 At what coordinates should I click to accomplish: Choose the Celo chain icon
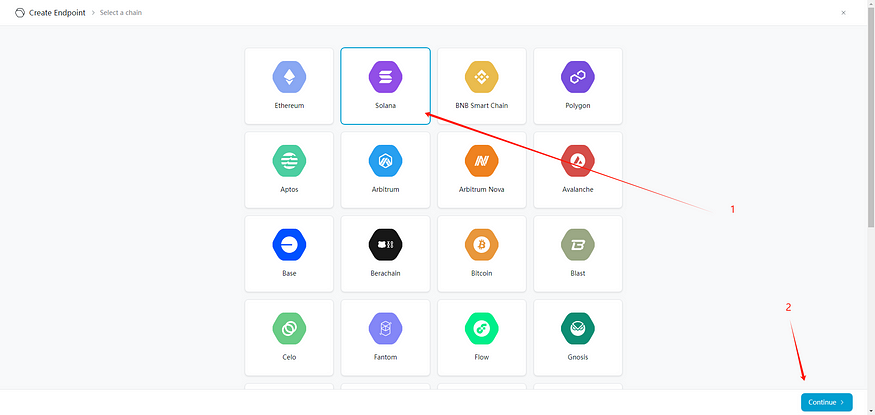[x=289, y=329]
